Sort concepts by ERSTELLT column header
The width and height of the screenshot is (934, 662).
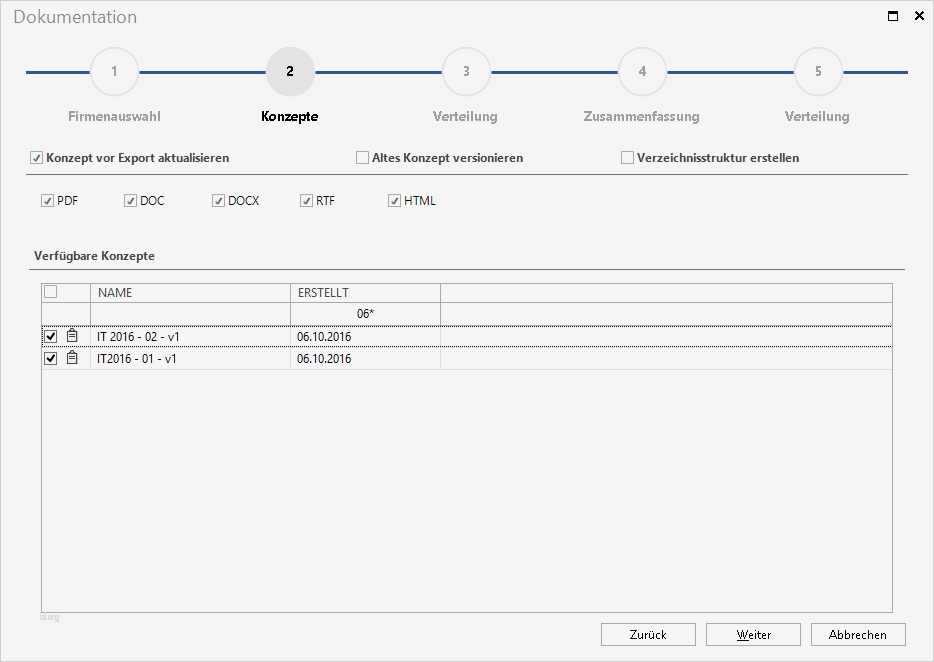coord(365,293)
